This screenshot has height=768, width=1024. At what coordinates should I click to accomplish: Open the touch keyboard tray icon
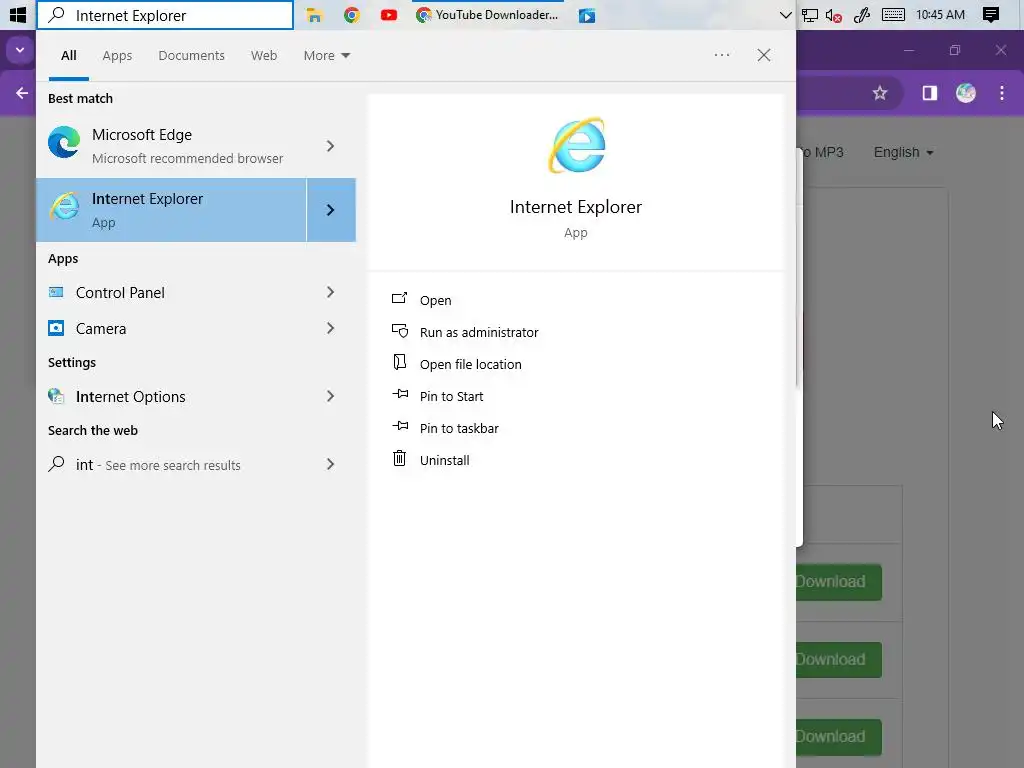[x=893, y=15]
